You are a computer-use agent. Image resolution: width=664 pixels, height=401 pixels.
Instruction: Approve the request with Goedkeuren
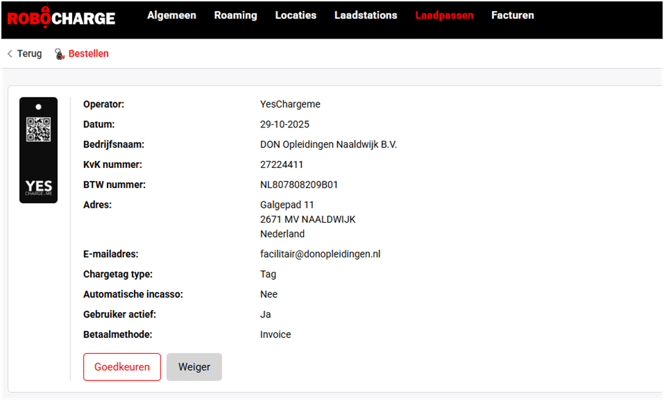coord(121,367)
